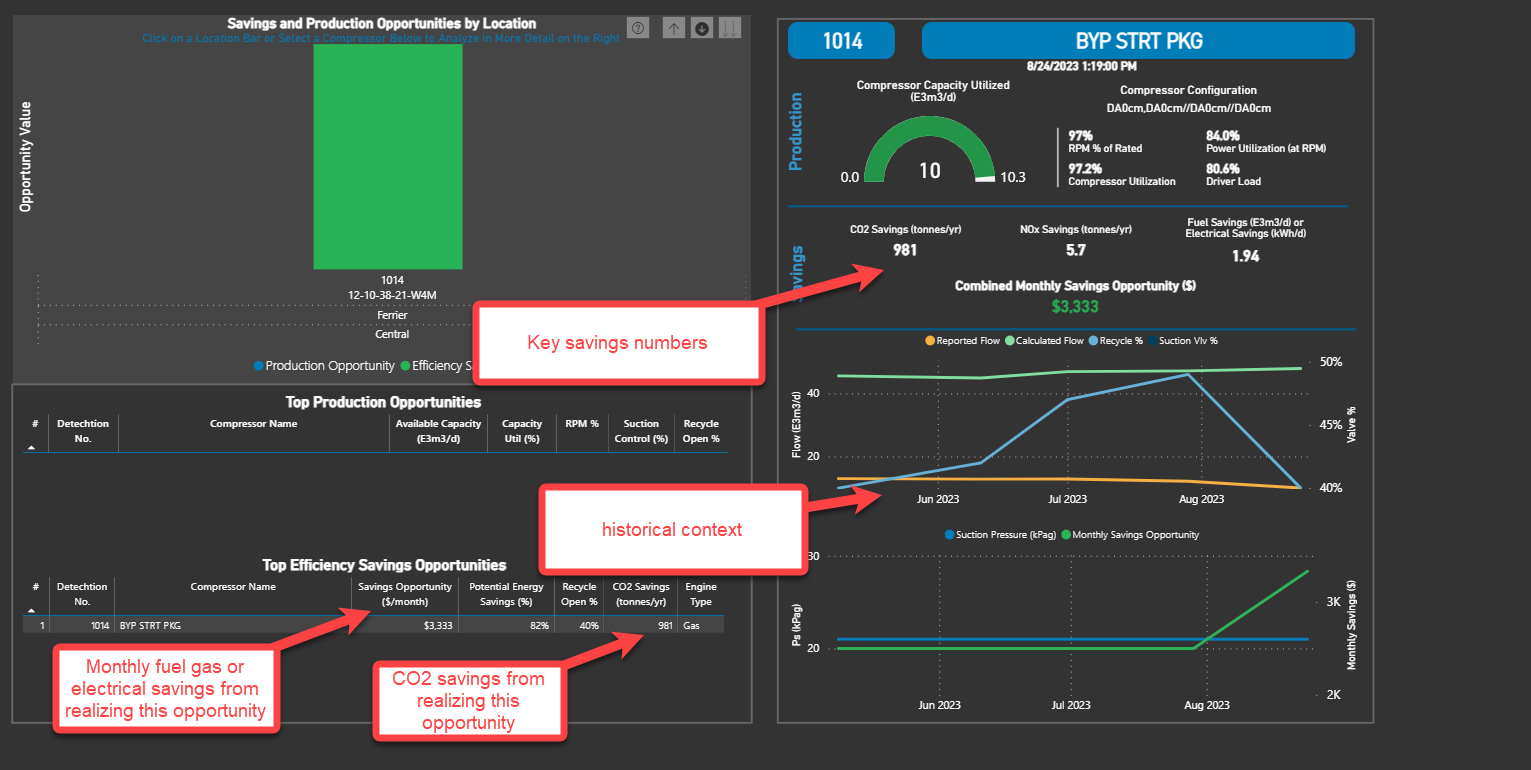Viewport: 1531px width, 770px height.
Task: Click the Gas engine type cell
Action: pos(691,625)
